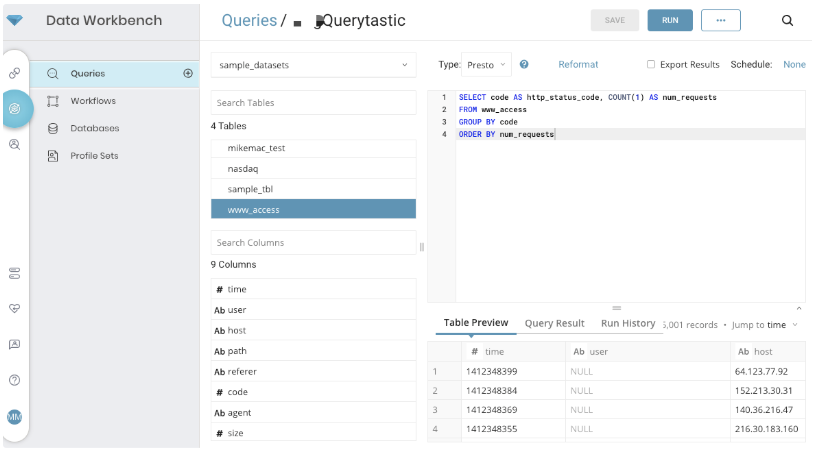Click the results panel resize handle

(616, 308)
